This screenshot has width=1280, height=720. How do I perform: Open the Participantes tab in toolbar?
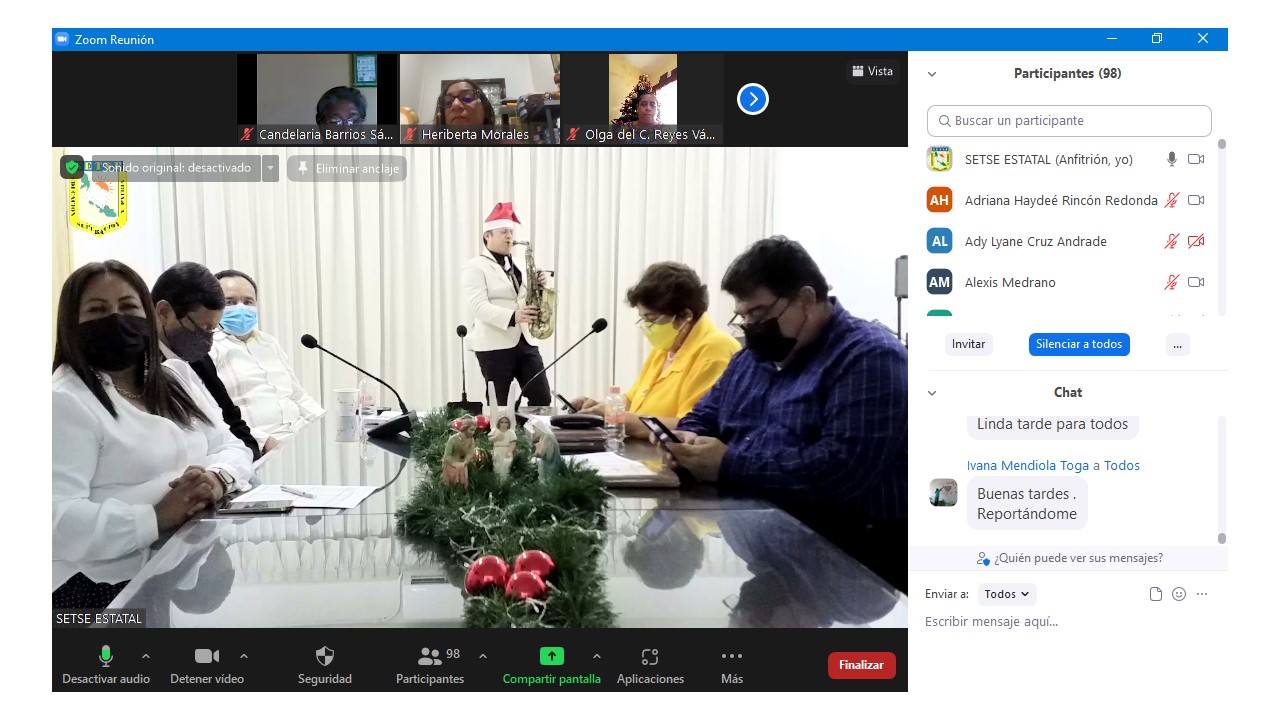430,657
